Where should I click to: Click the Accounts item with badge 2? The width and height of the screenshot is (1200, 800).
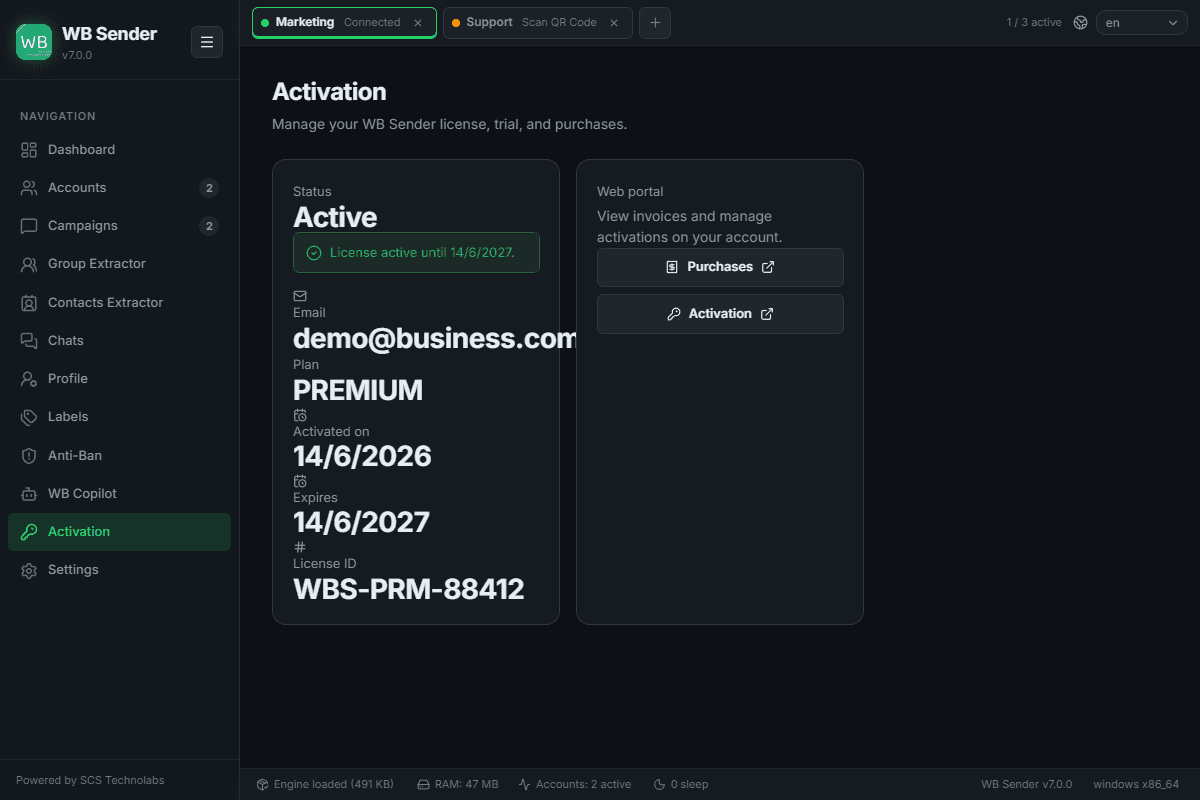pyautogui.click(x=119, y=188)
